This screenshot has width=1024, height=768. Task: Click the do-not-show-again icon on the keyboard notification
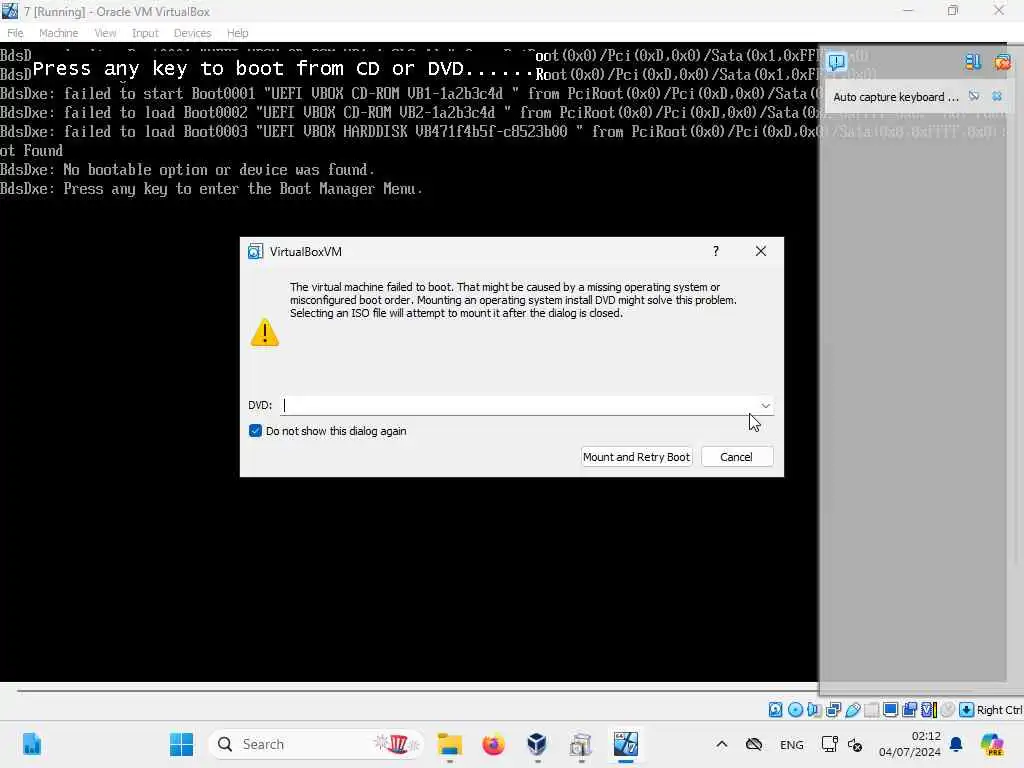click(974, 96)
